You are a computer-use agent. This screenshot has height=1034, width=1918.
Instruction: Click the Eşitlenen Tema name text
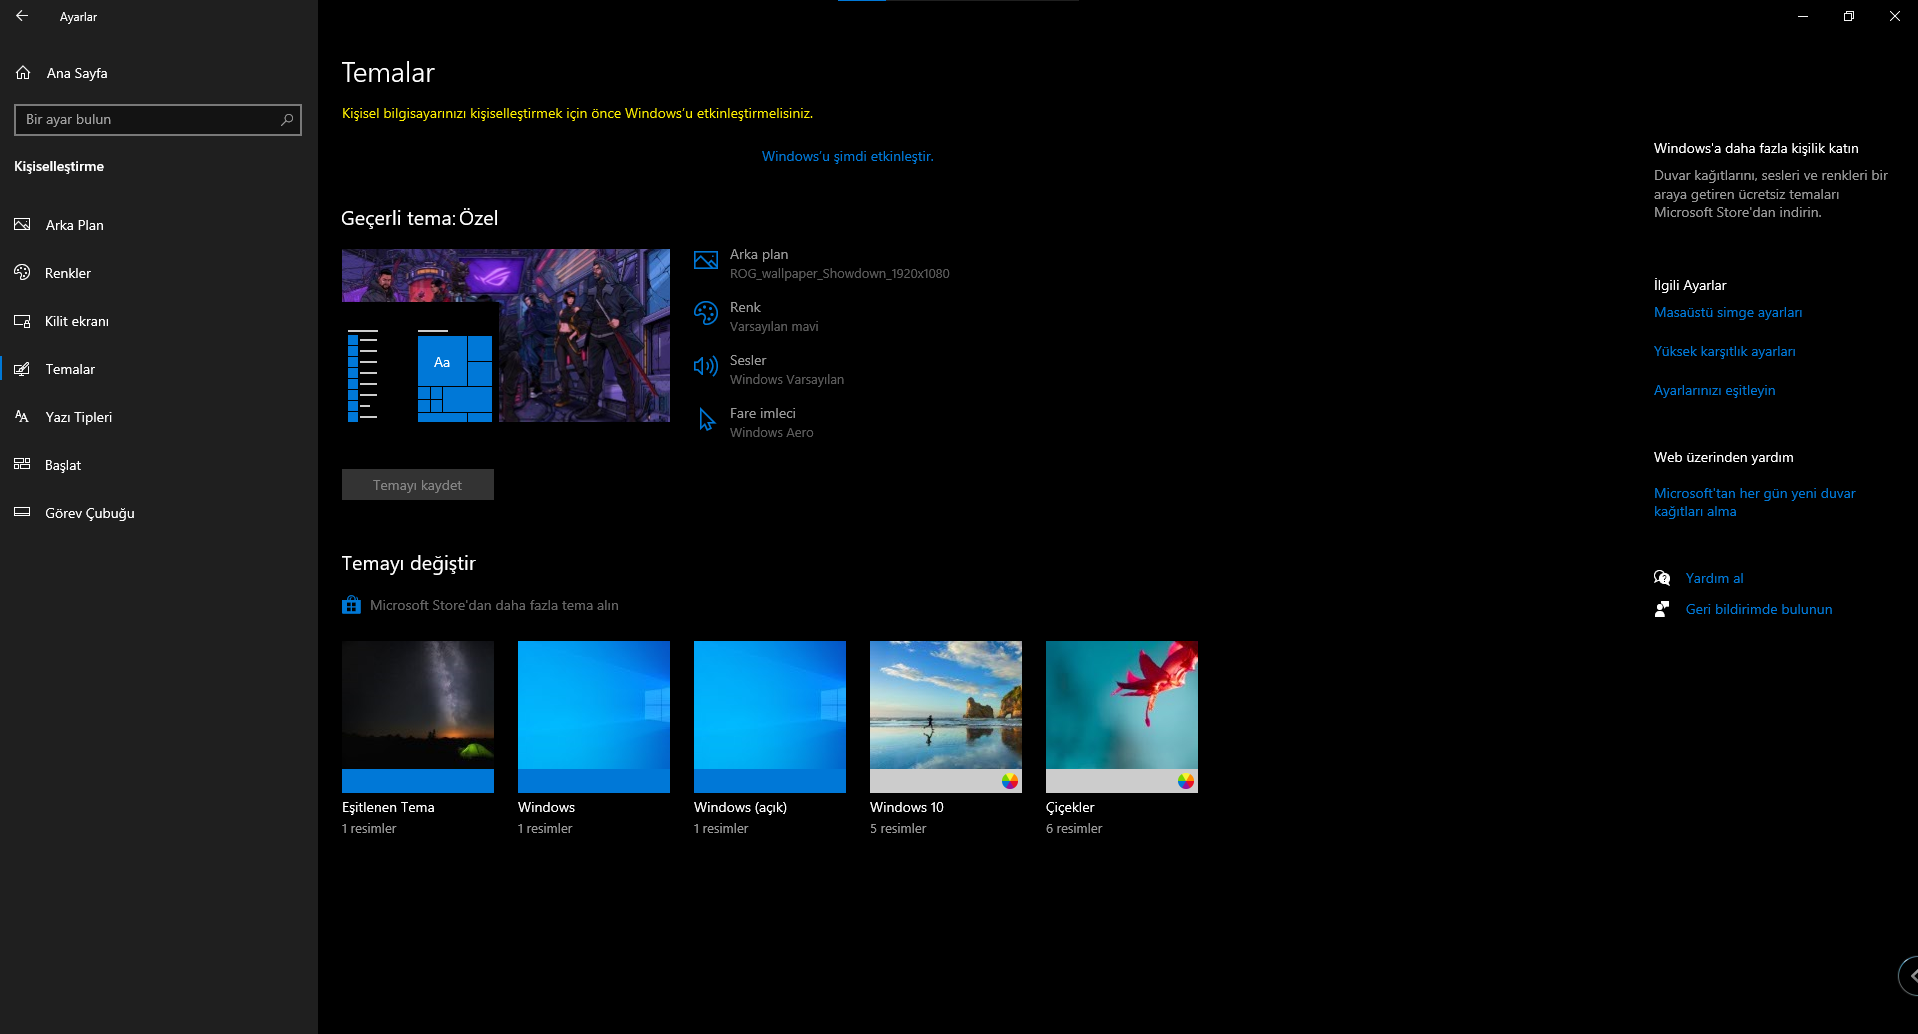388,807
